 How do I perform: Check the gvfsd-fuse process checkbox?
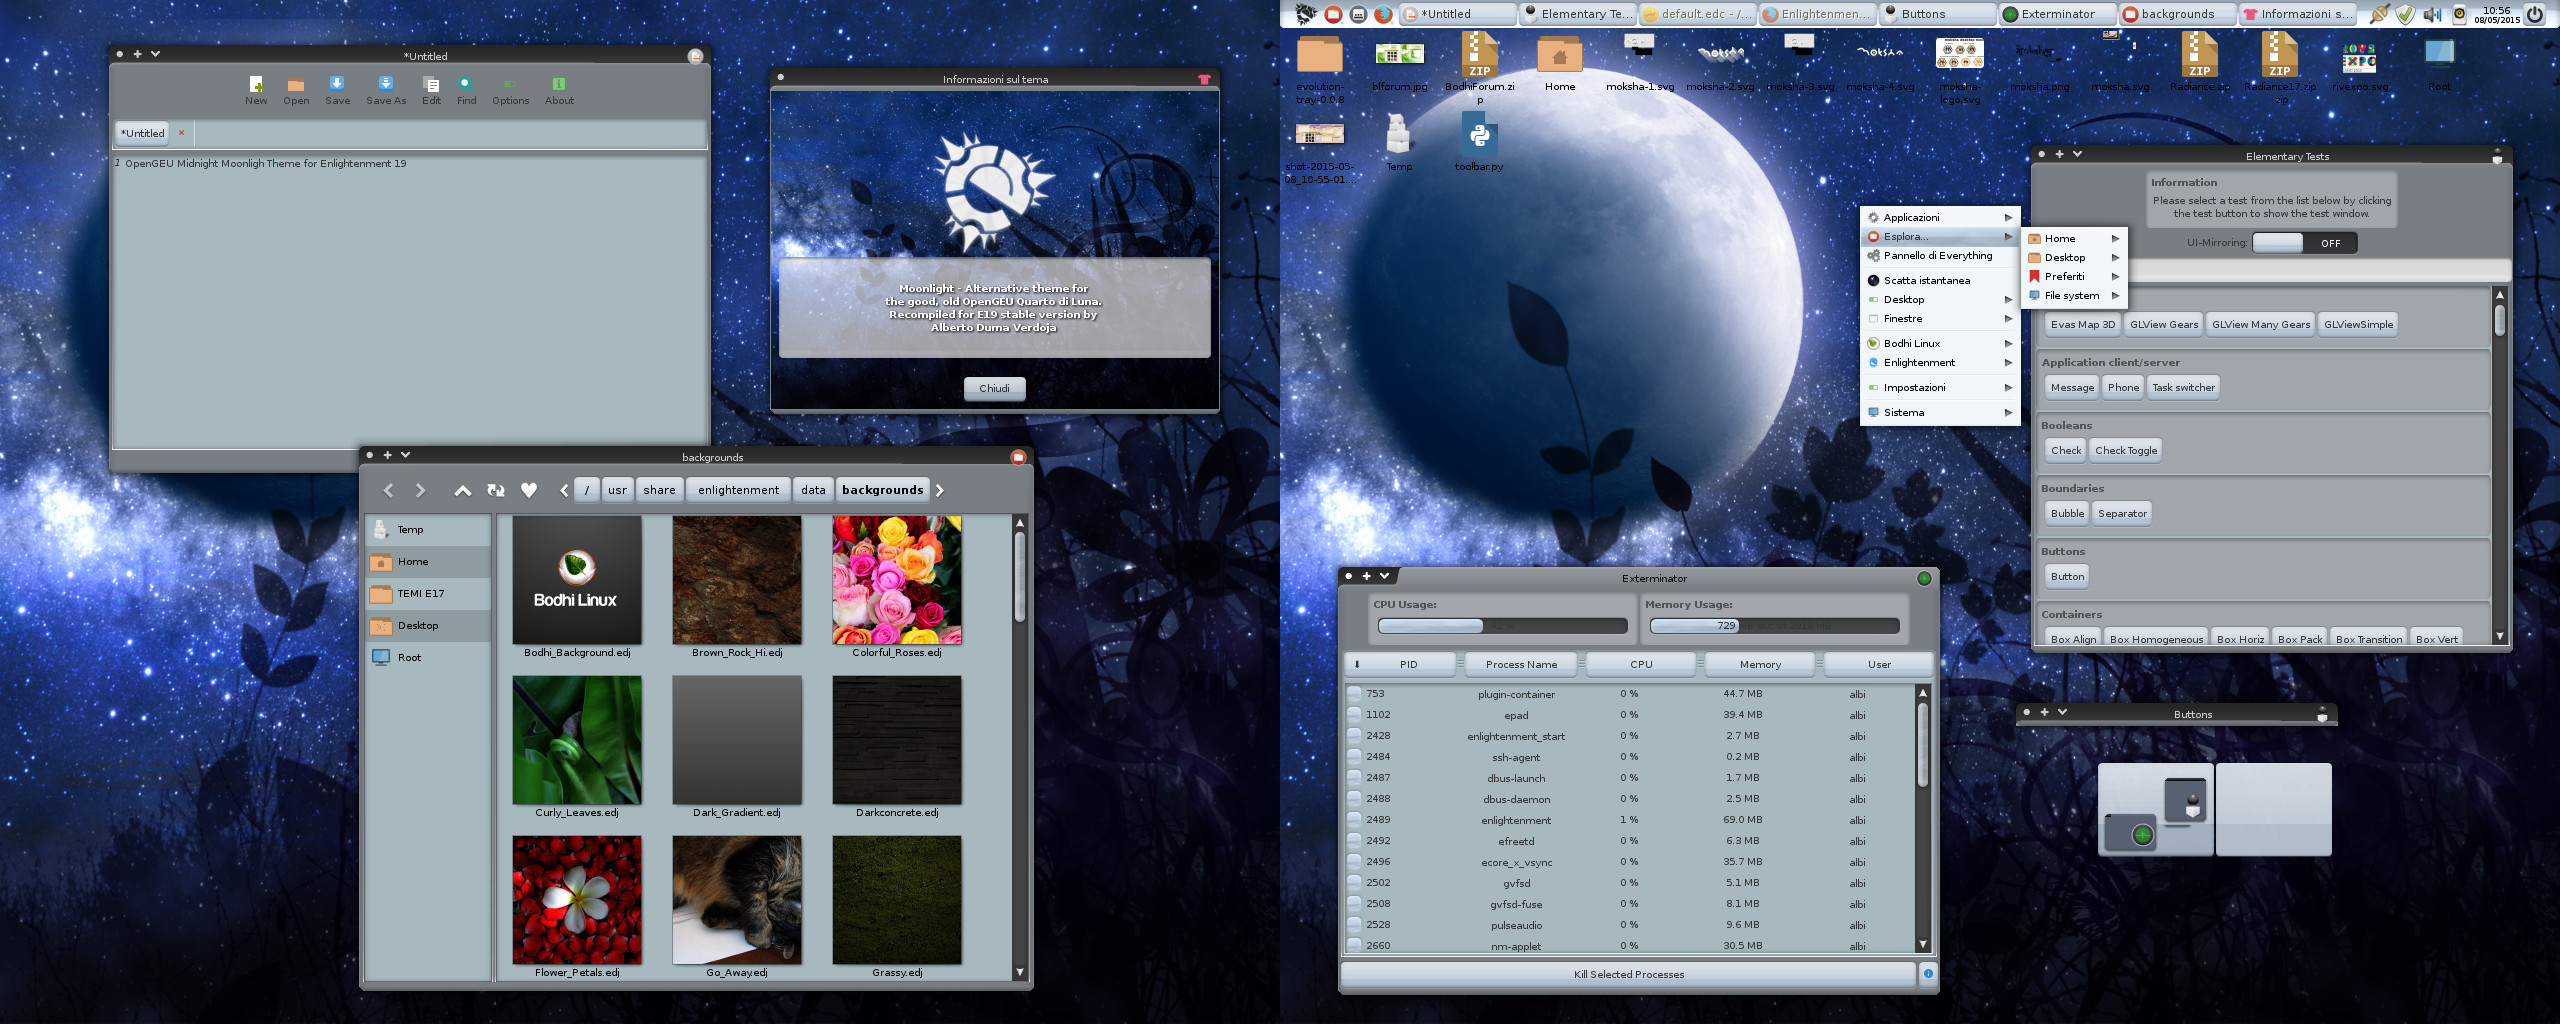[1354, 903]
